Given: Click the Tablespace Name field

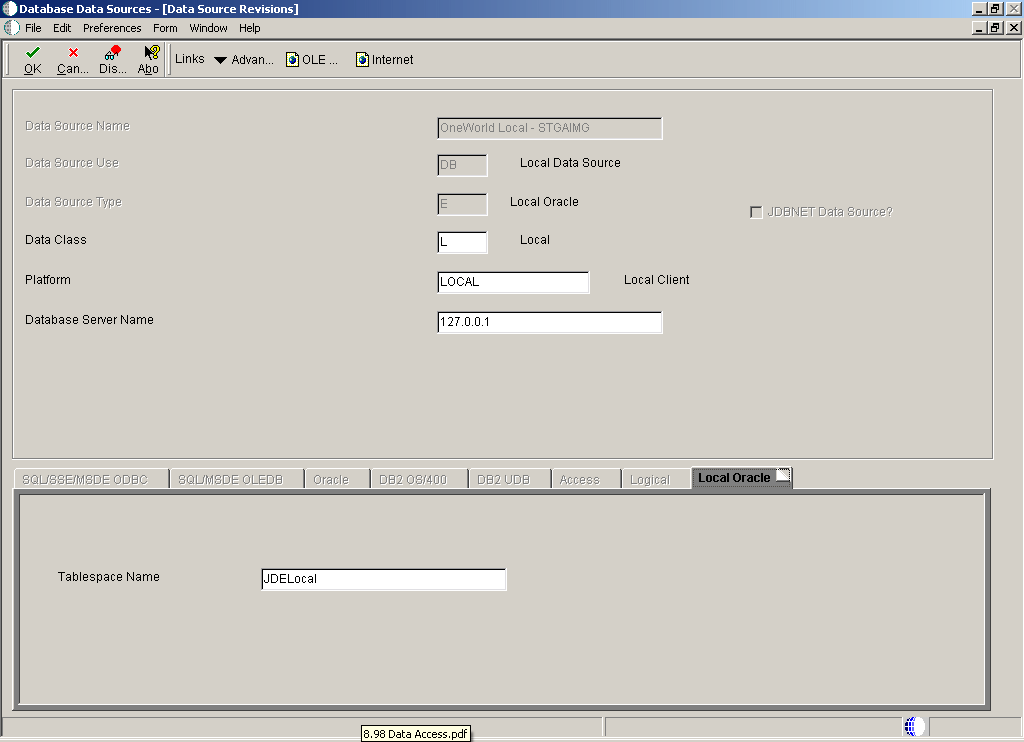Looking at the screenshot, I should pyautogui.click(x=384, y=579).
